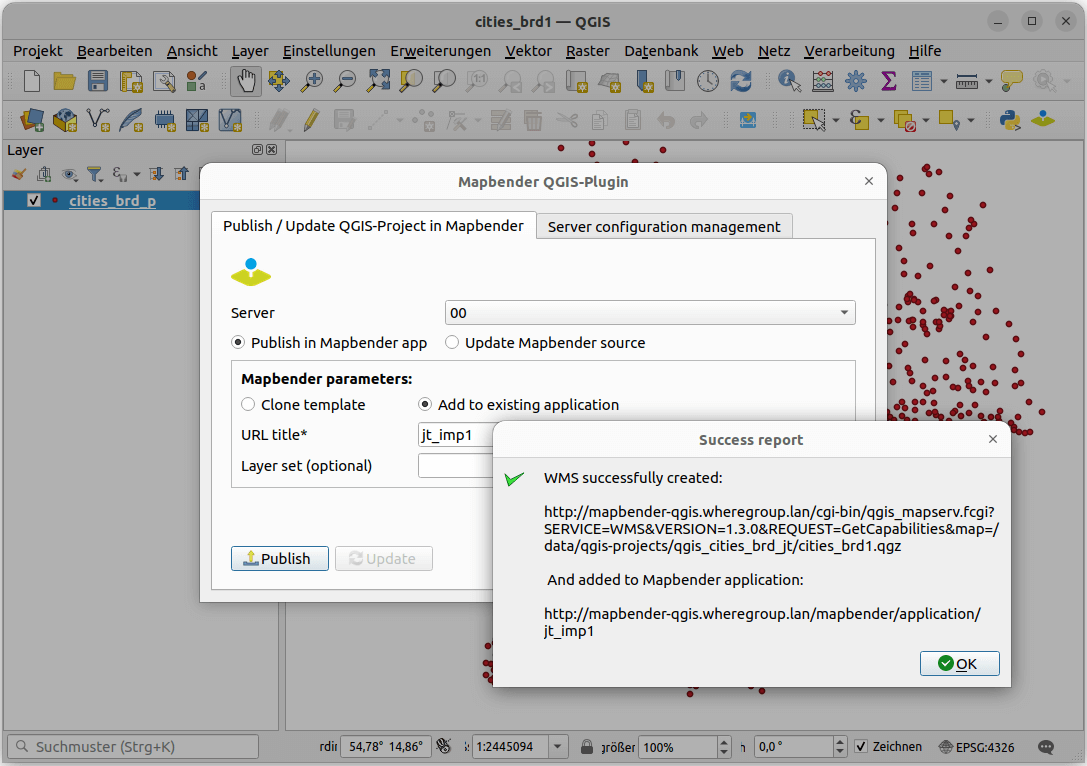Choose the Clone template radio option

click(249, 405)
